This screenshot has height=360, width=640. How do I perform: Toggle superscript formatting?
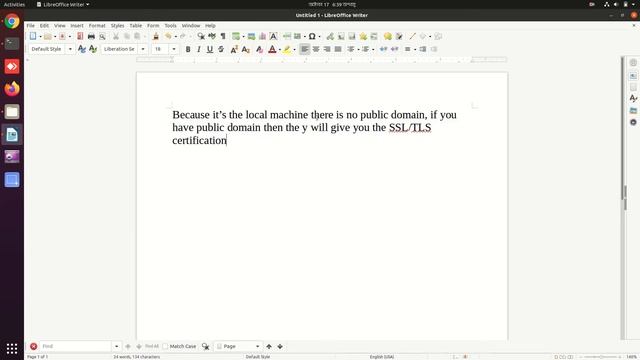234,49
